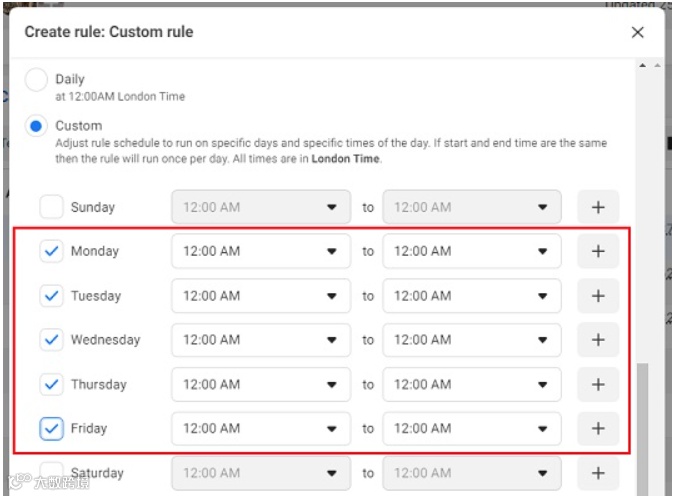Screen dimensions: 678x496
Task: Close the Create rule dialog
Action: [638, 32]
